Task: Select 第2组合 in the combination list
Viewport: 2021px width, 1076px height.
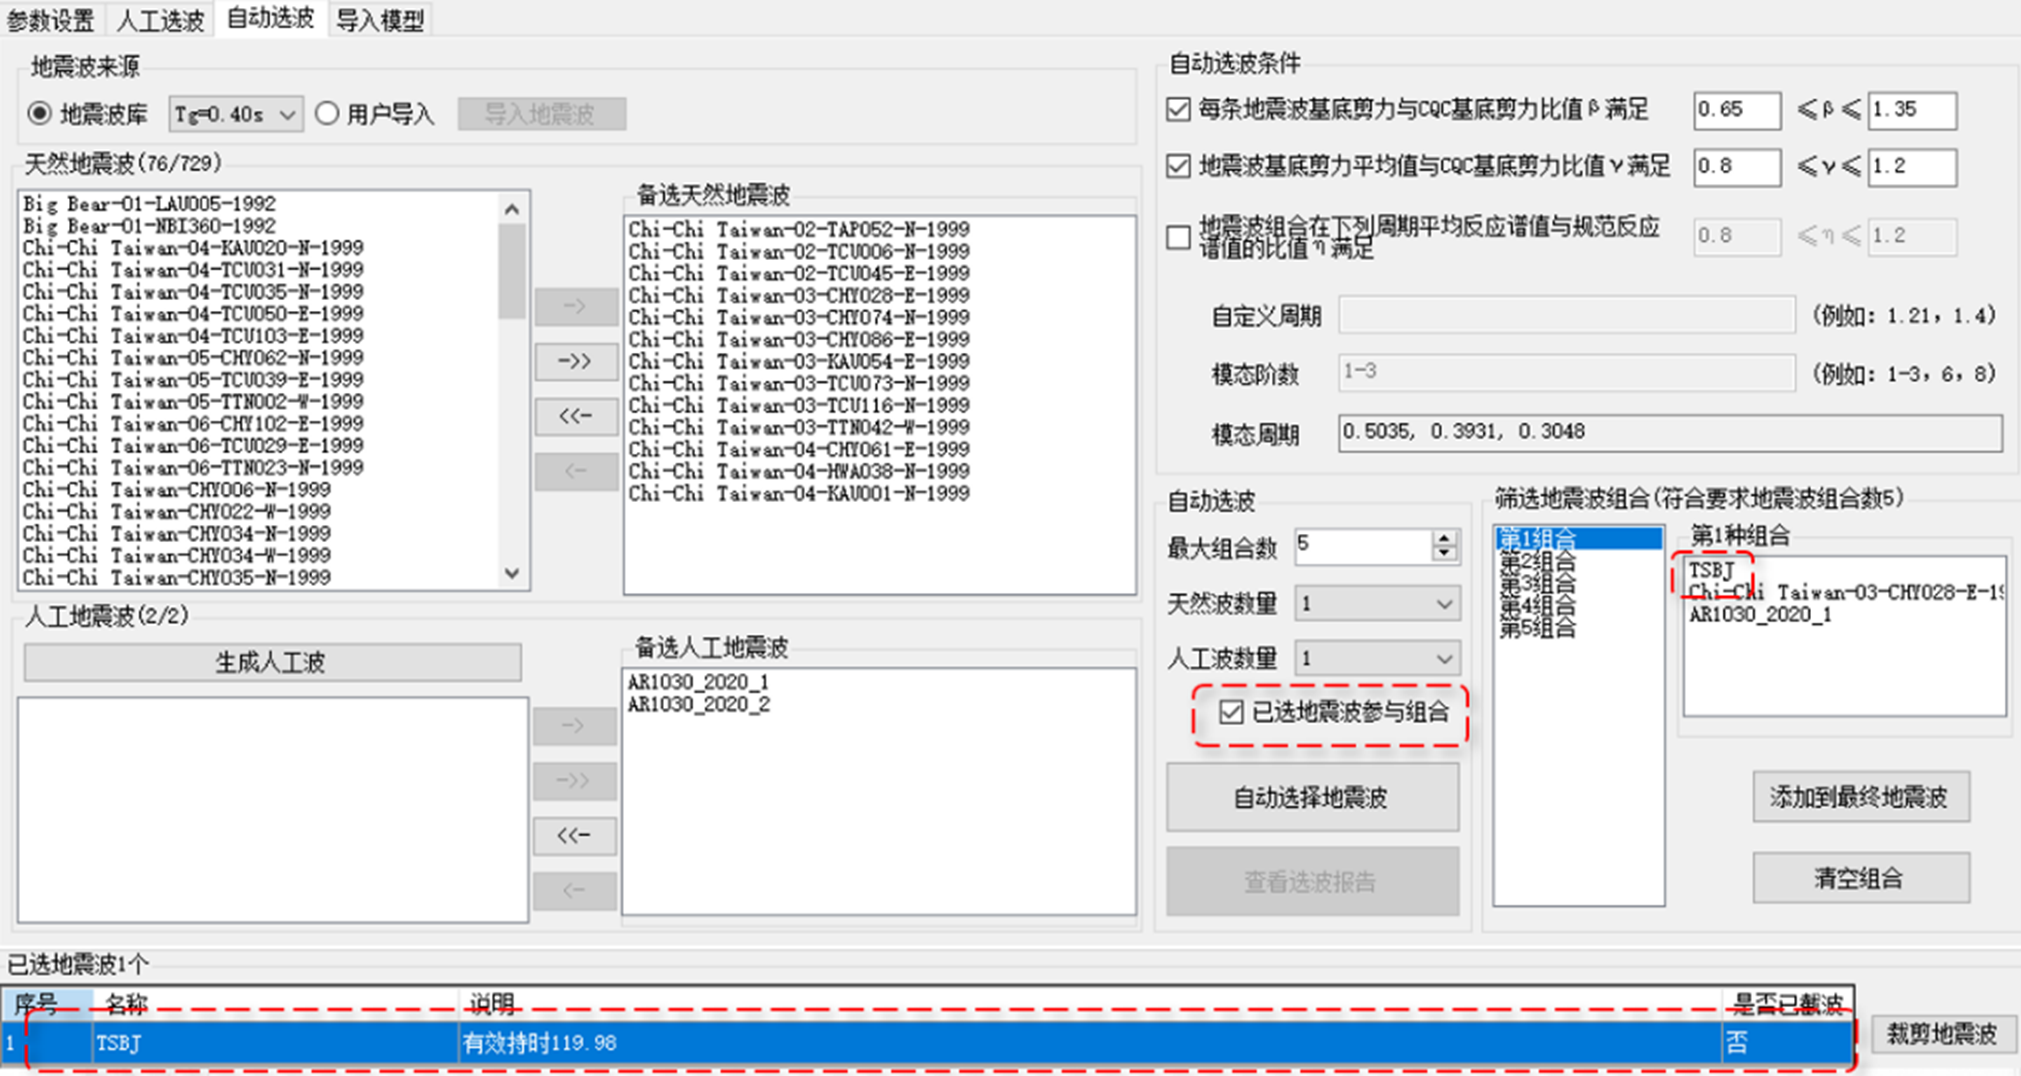Action: click(1538, 562)
